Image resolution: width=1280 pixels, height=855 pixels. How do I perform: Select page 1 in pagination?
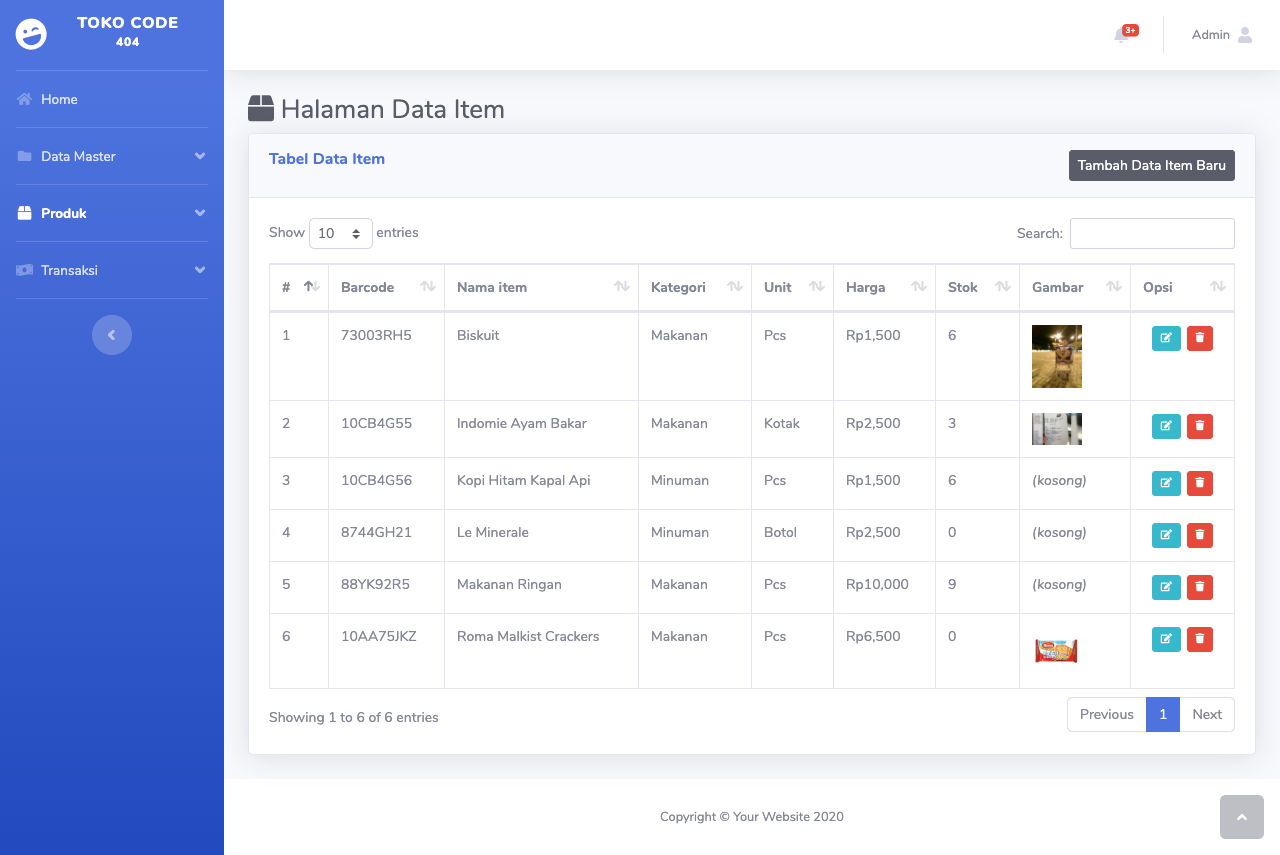pyautogui.click(x=1163, y=714)
